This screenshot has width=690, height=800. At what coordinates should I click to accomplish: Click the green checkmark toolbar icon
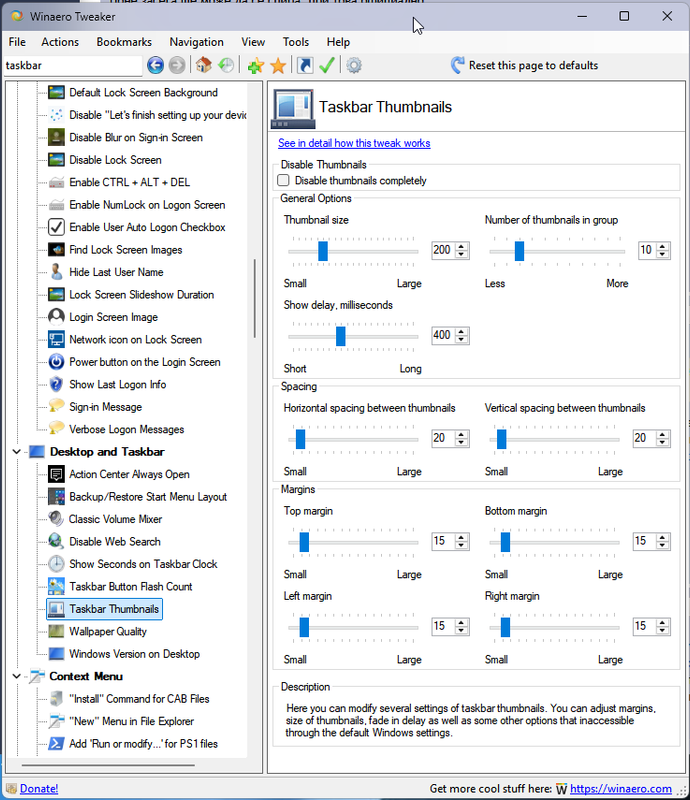(327, 65)
